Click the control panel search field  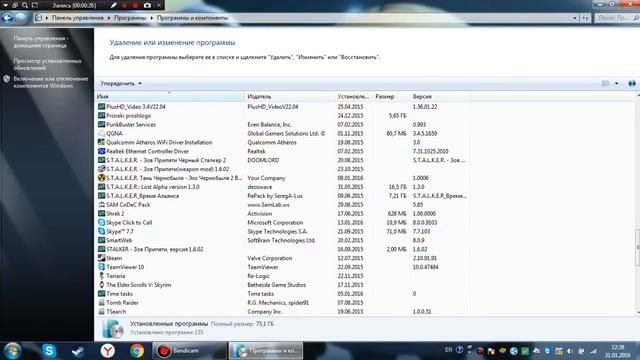616,18
